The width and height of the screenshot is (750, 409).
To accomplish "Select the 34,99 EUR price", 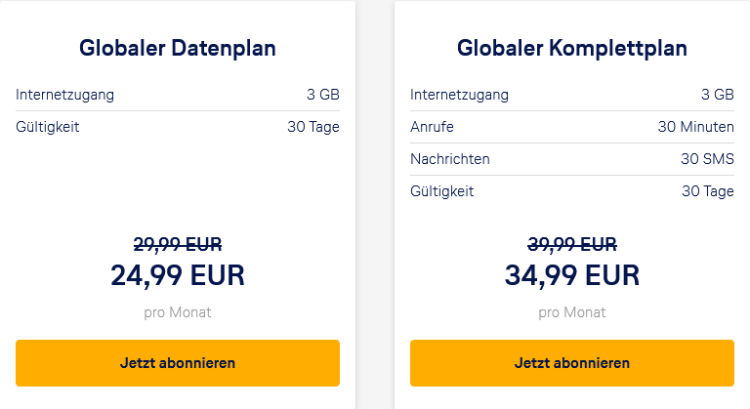I will pos(572,275).
